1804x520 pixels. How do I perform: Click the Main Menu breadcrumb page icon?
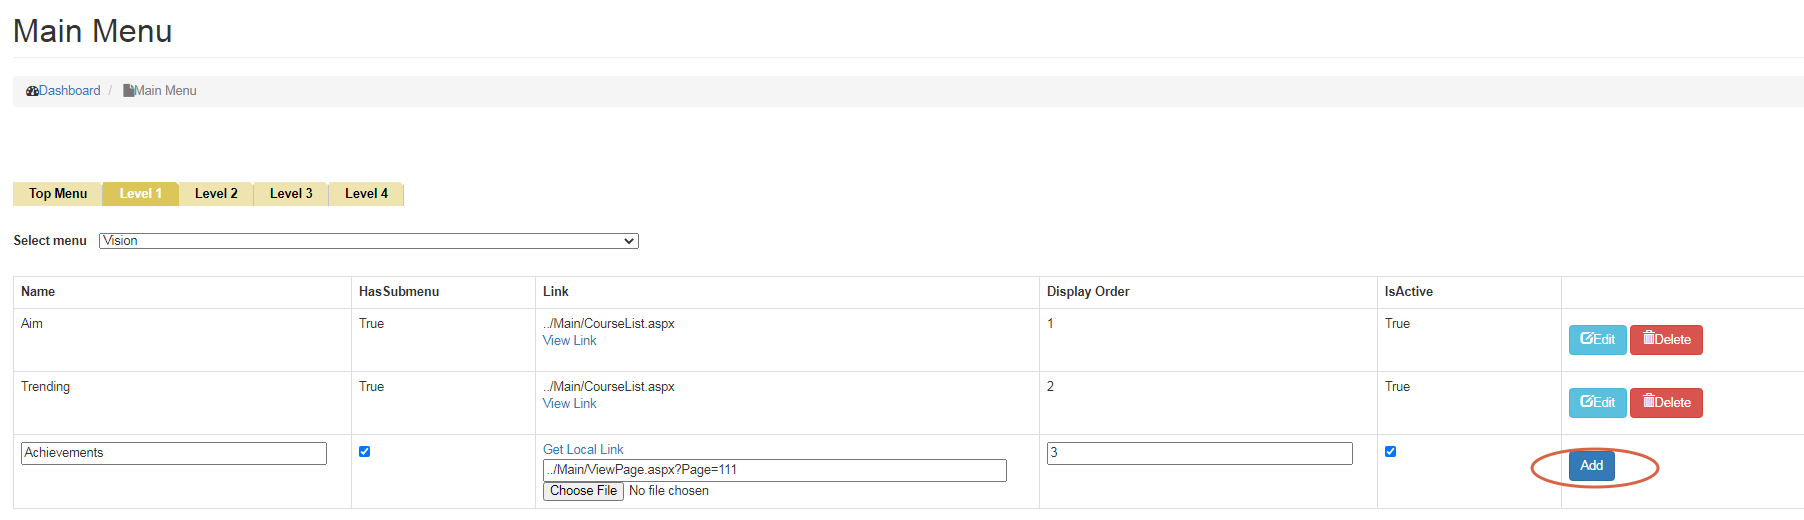pos(128,91)
